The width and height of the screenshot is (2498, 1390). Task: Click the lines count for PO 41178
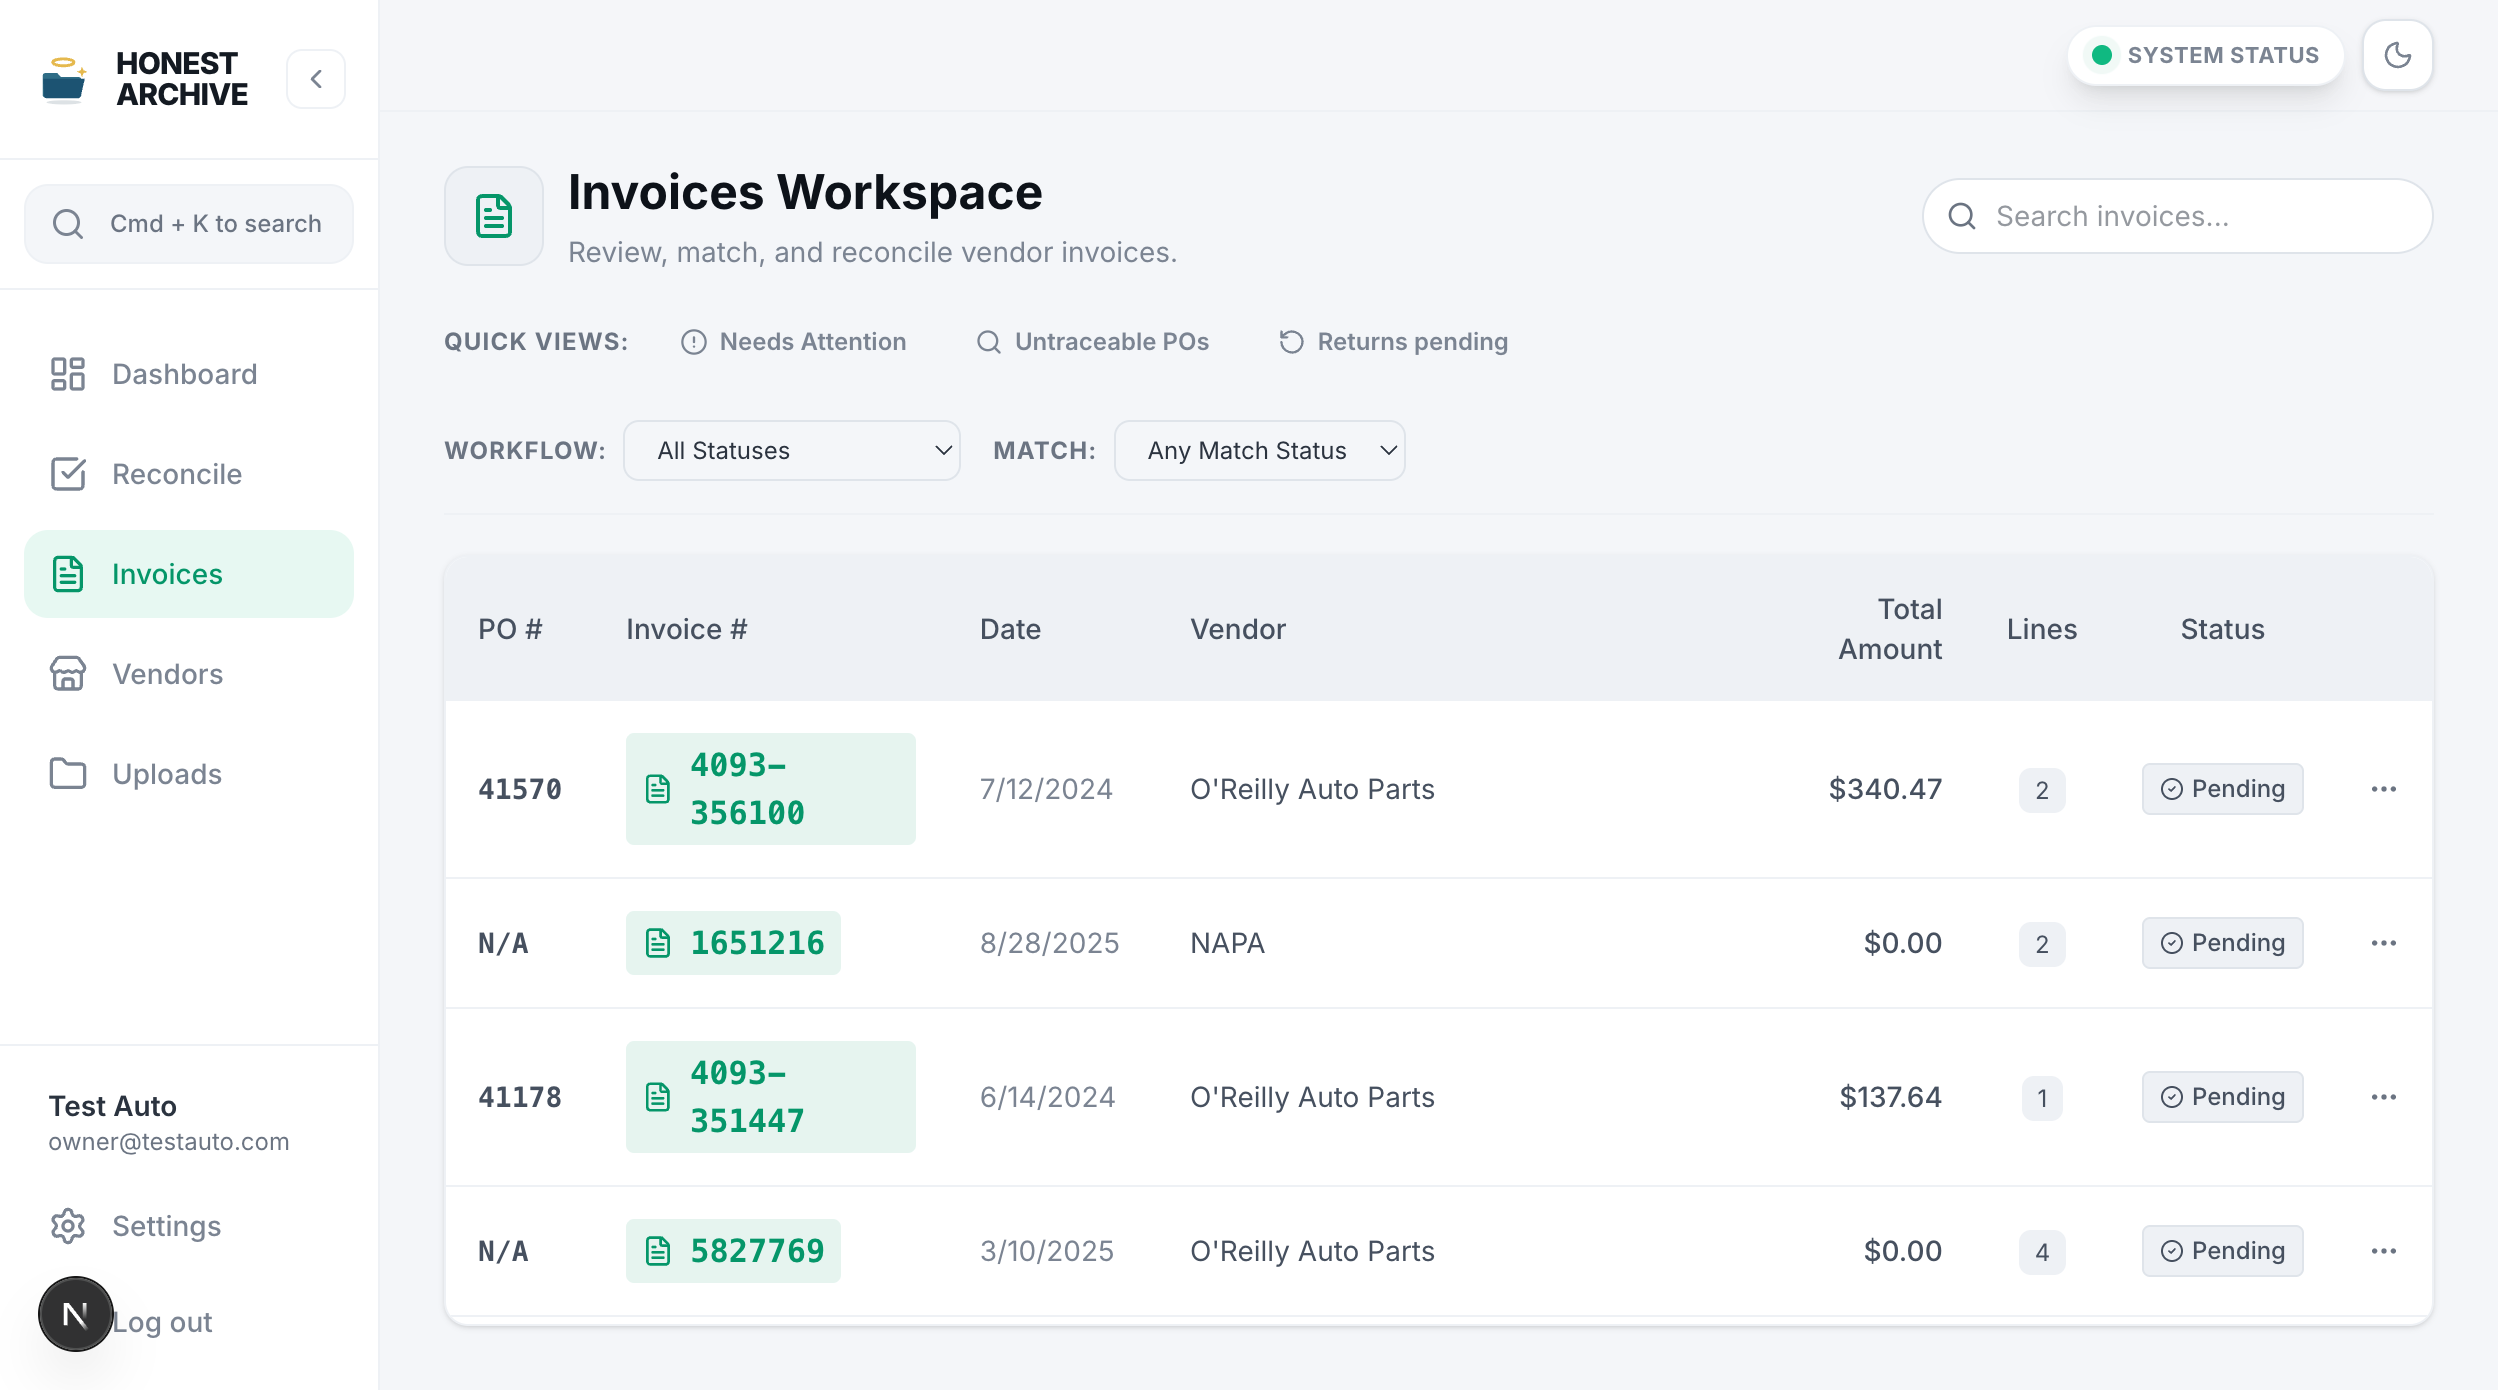tap(2042, 1098)
